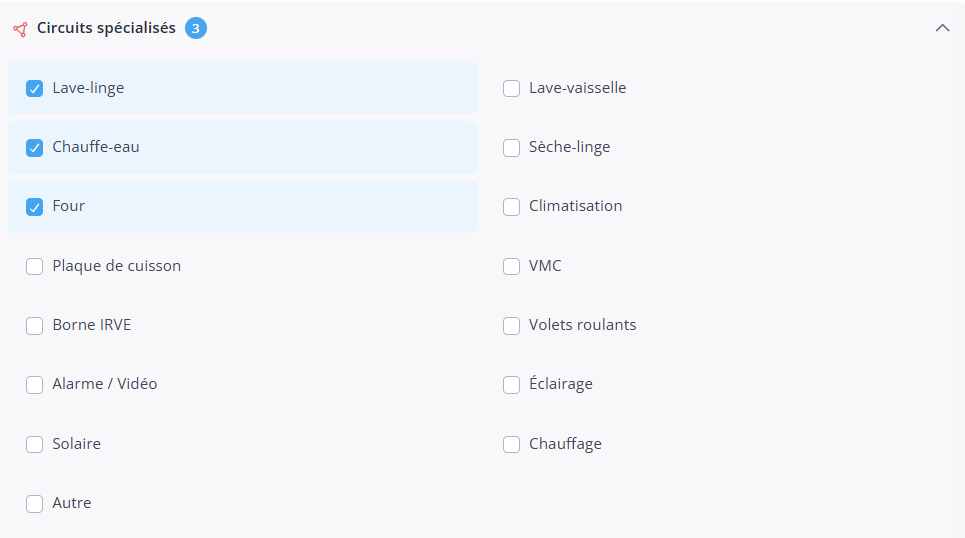The height and width of the screenshot is (538, 965).
Task: Enable the Plaque de cuisson checkbox
Action: click(34, 267)
